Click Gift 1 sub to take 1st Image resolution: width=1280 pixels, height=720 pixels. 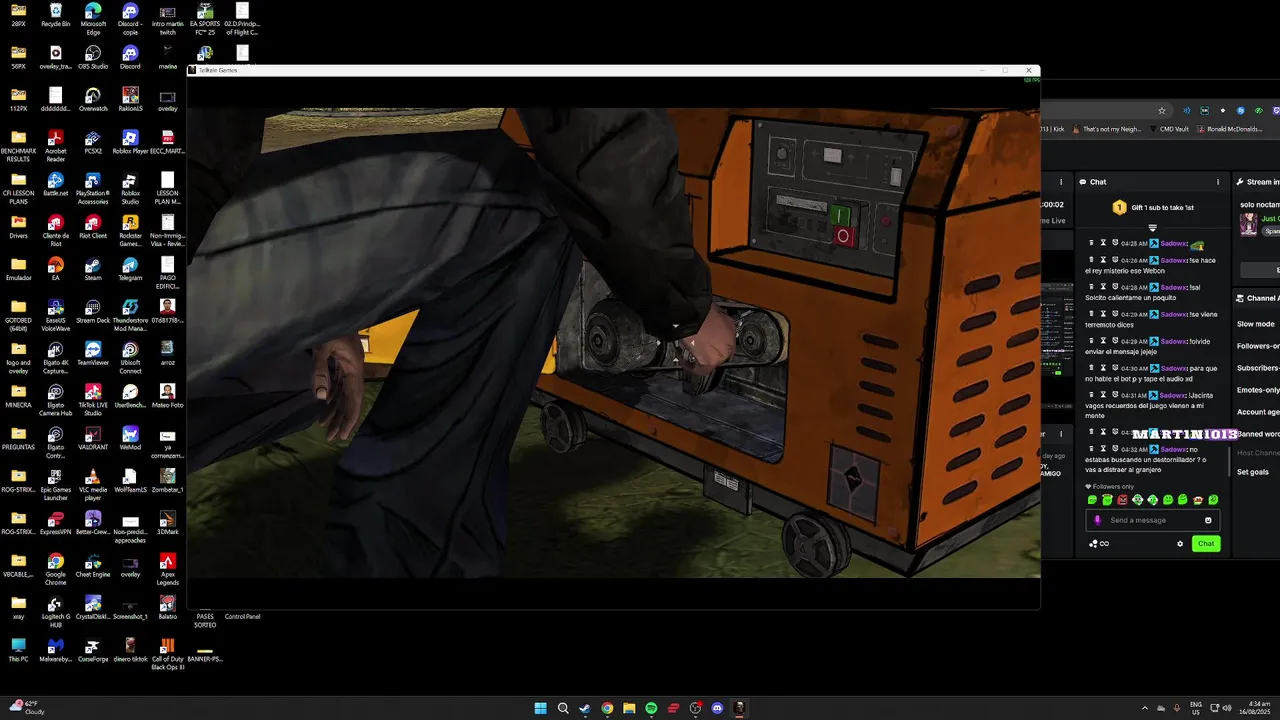(x=1153, y=207)
